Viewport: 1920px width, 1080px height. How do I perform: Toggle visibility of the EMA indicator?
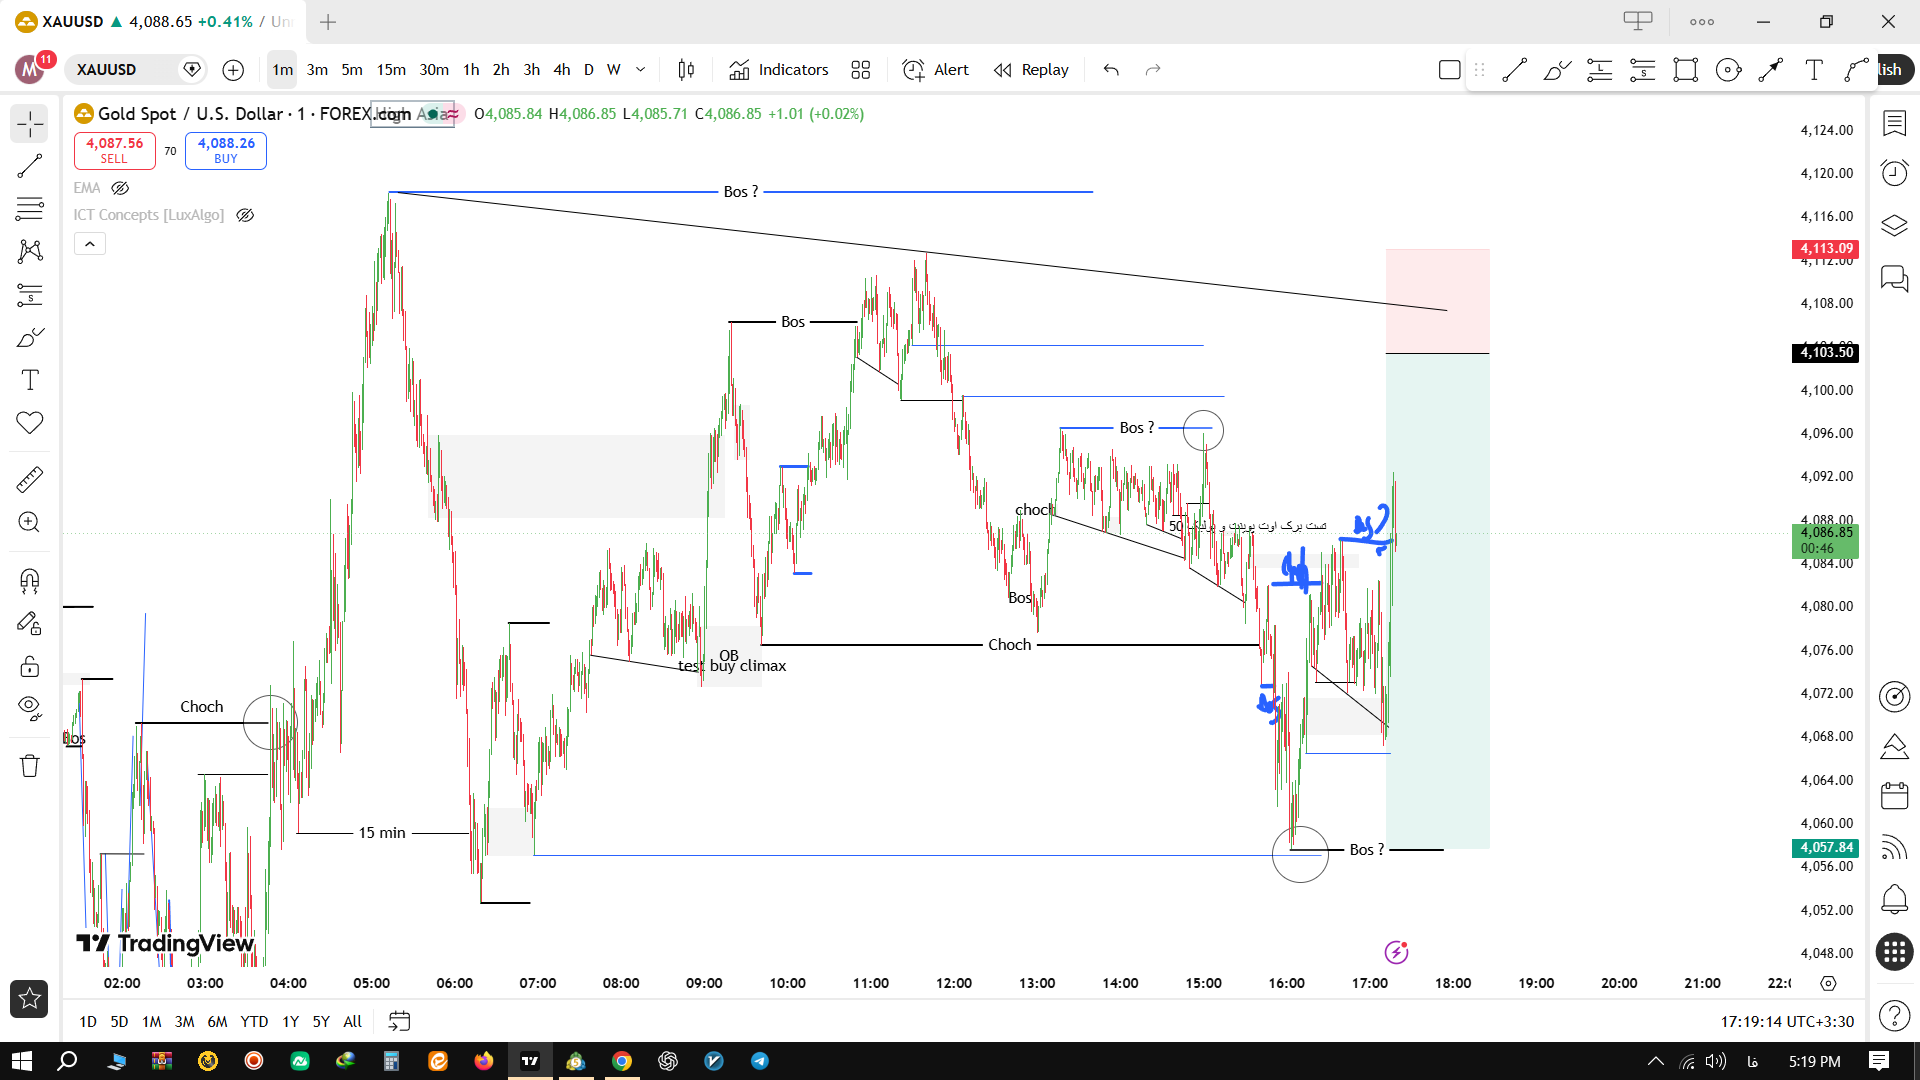pos(120,188)
